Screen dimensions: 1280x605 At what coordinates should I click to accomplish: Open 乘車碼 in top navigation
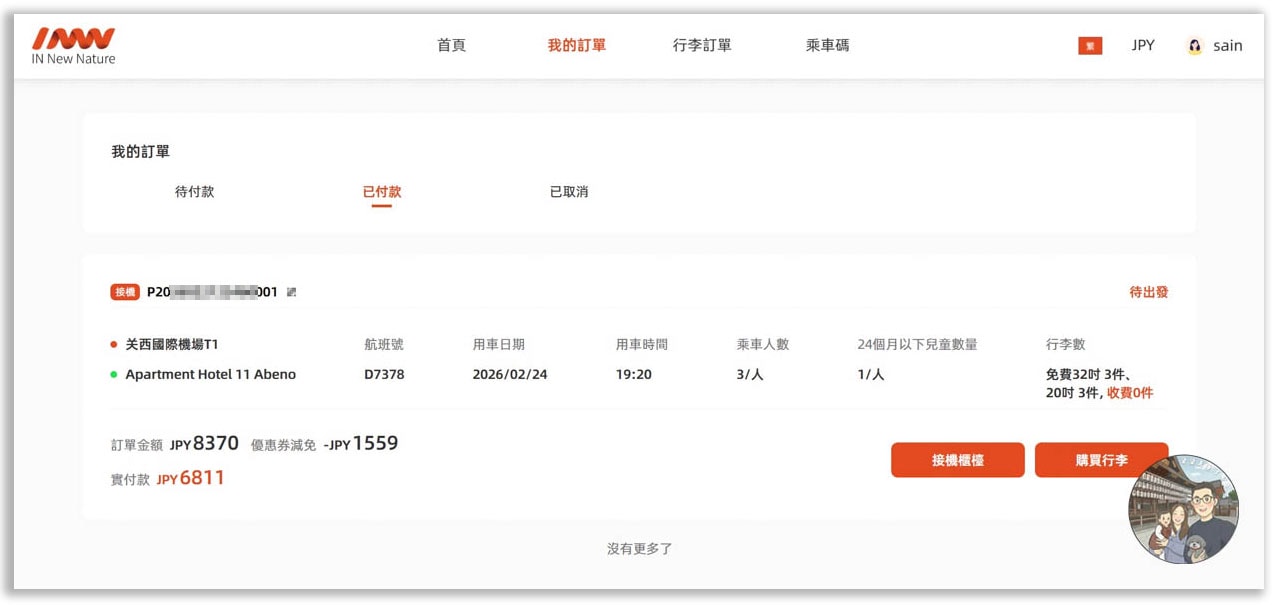(827, 45)
